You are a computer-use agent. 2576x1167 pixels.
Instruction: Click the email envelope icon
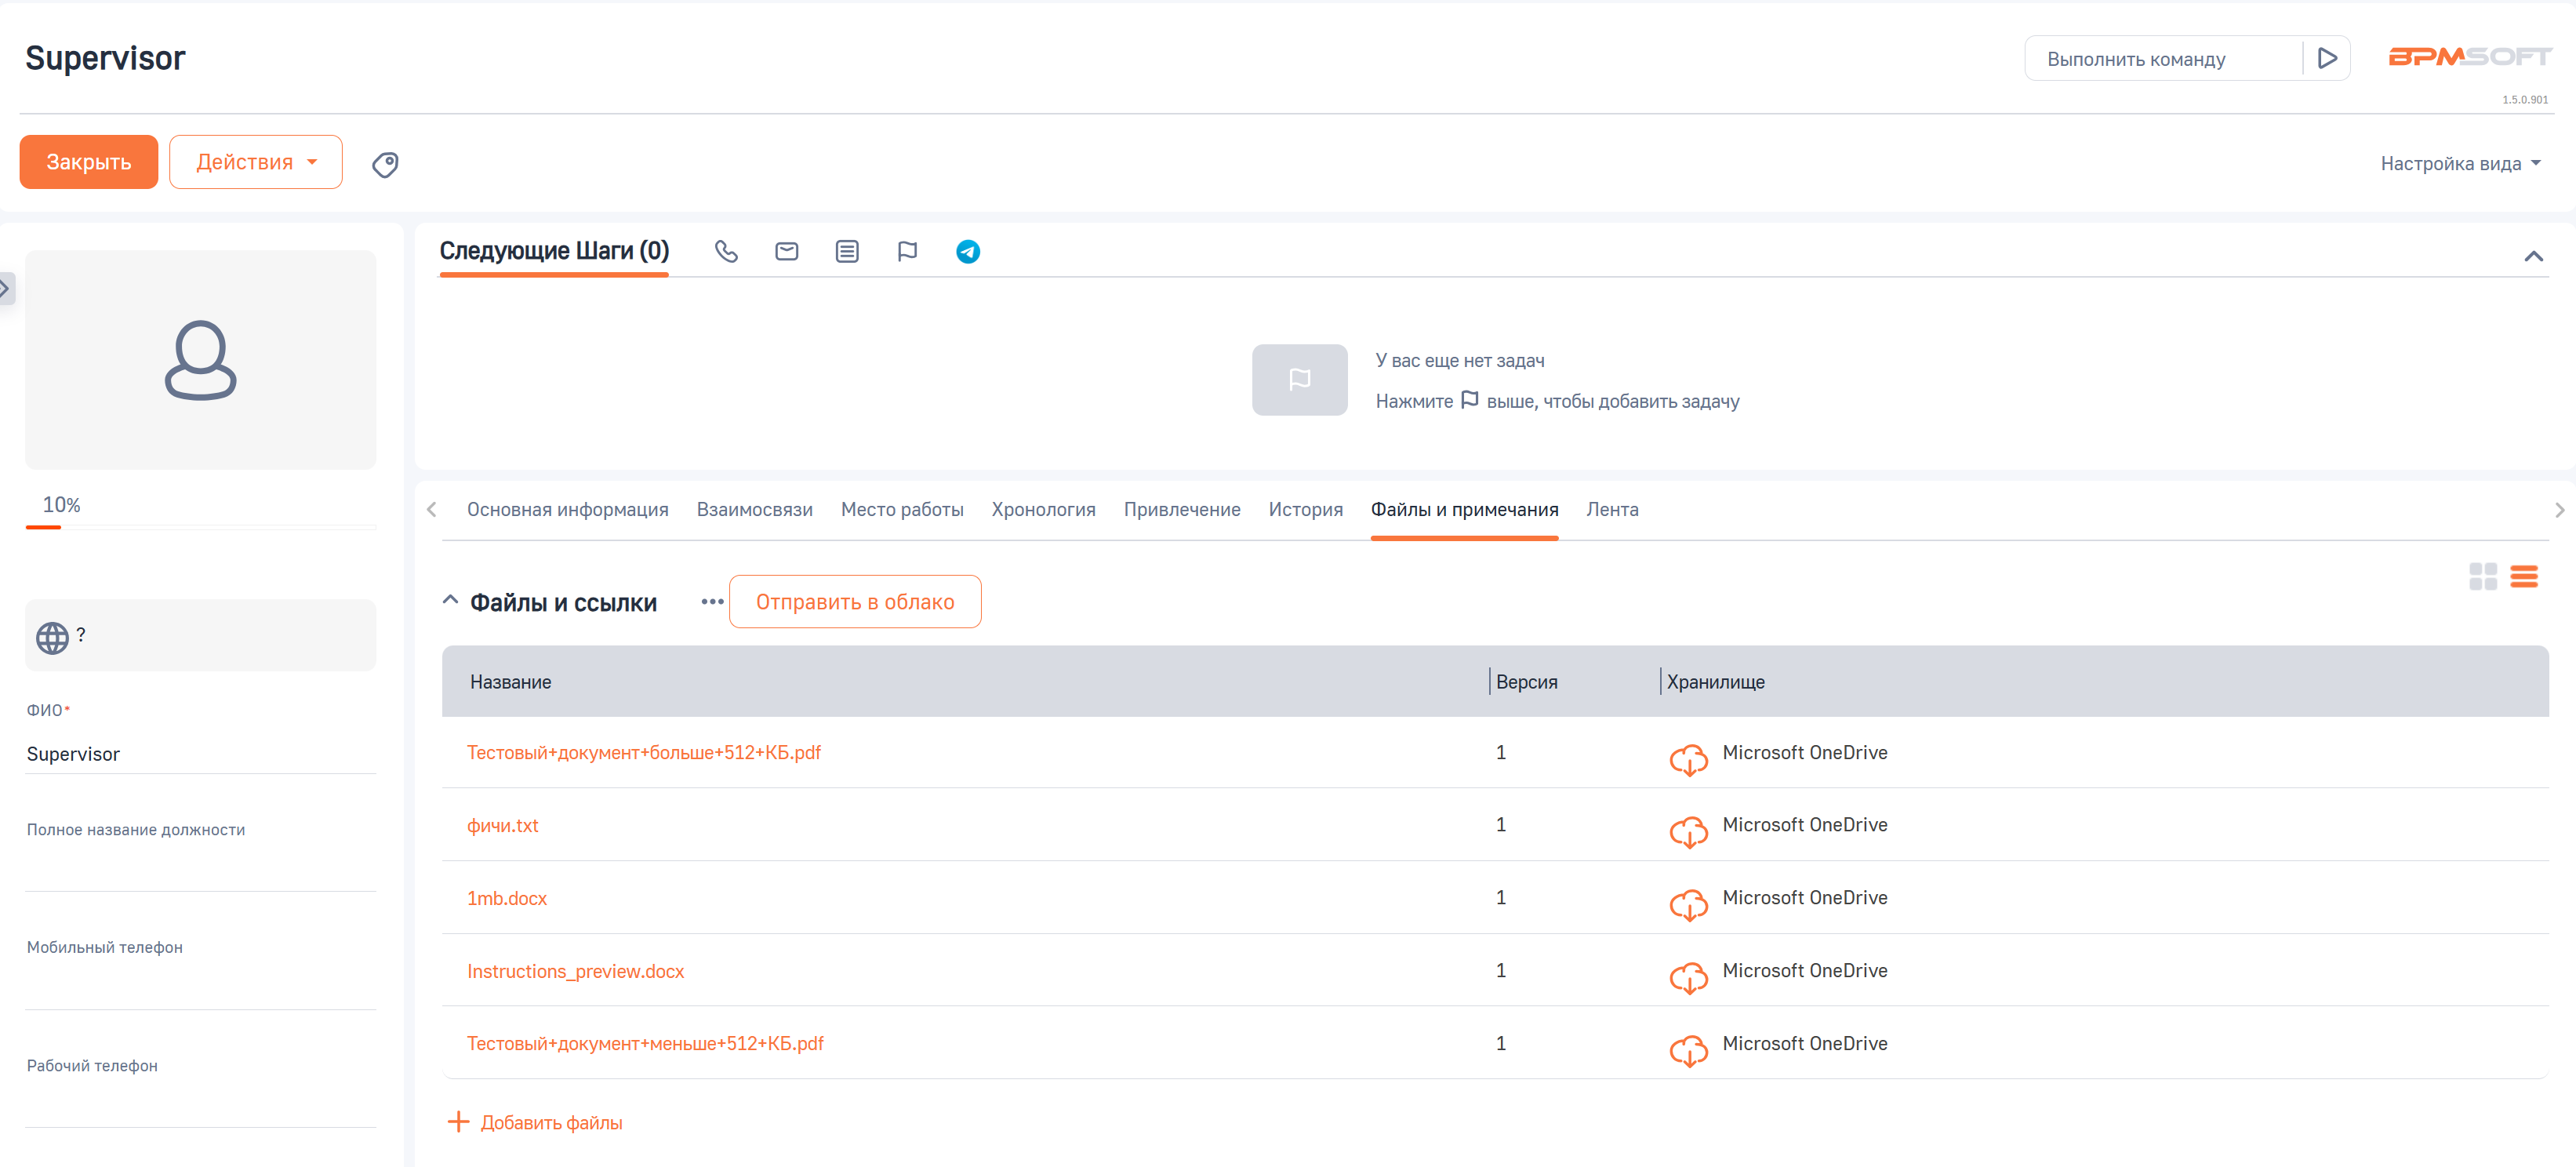(x=787, y=252)
